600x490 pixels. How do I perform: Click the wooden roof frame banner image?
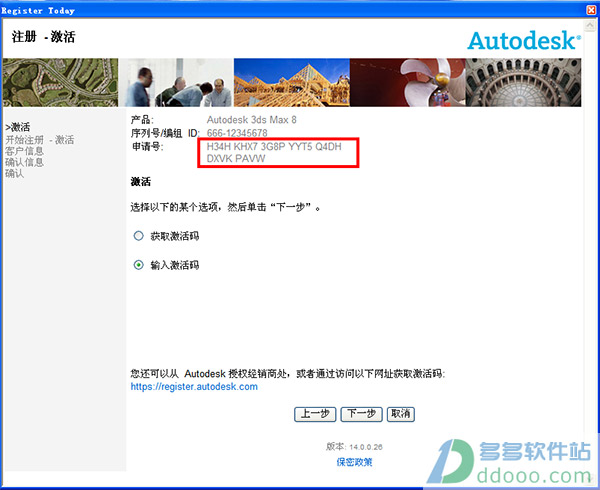(292, 82)
